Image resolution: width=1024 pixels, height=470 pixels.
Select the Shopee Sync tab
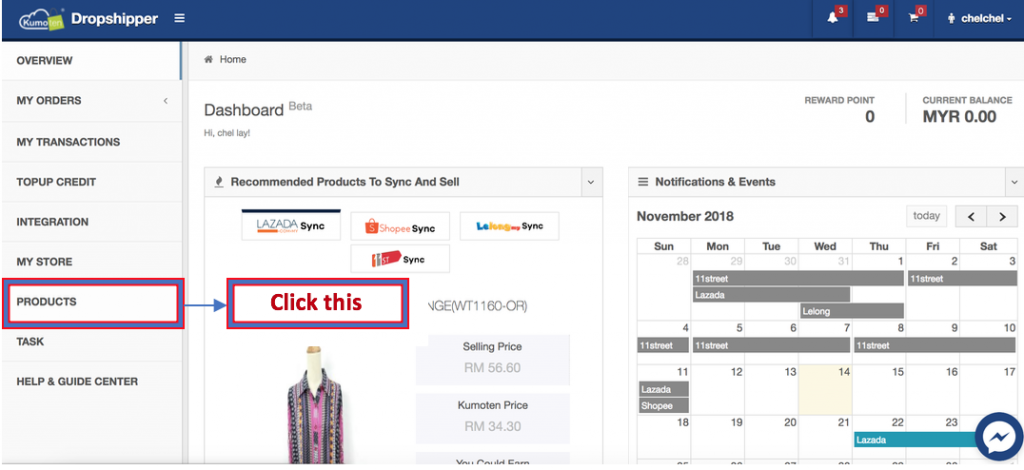400,227
